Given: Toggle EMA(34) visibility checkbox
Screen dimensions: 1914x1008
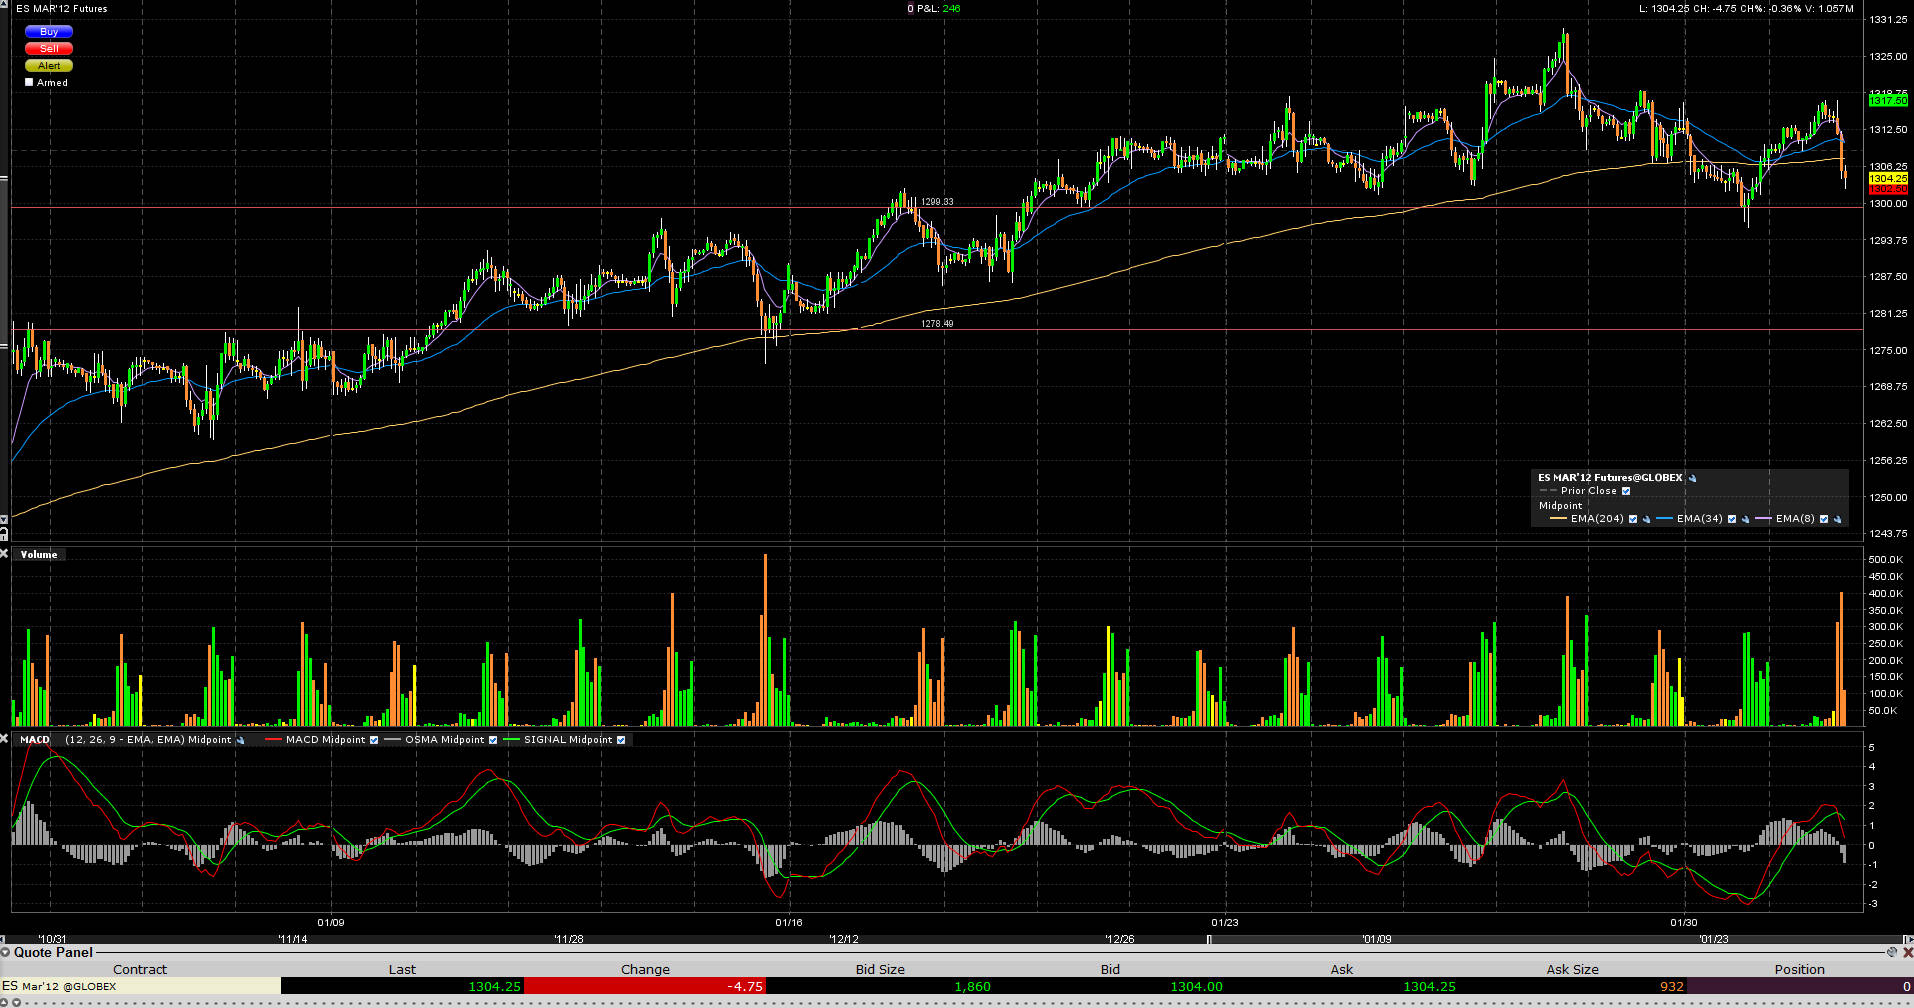Looking at the screenshot, I should point(1732,519).
